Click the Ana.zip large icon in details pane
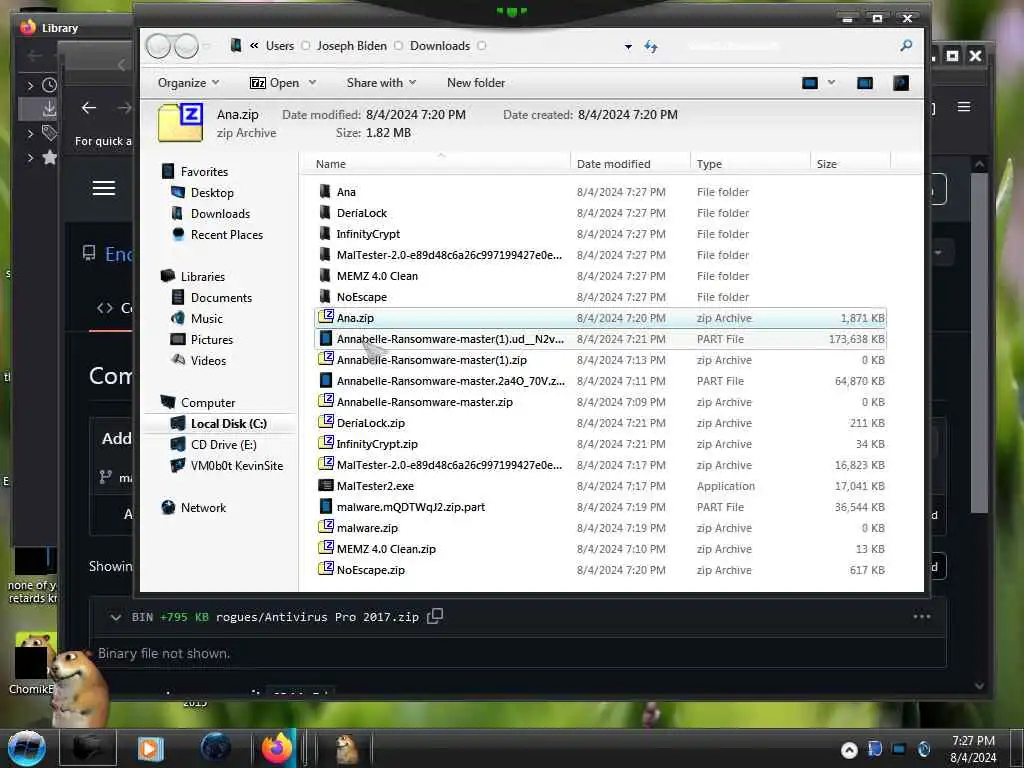This screenshot has width=1024, height=768. [181, 122]
